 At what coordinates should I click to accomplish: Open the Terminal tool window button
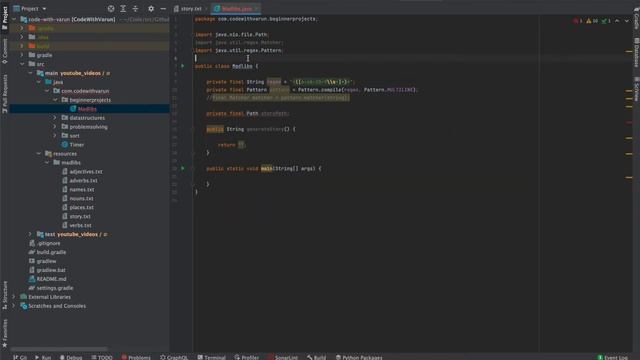pos(211,357)
